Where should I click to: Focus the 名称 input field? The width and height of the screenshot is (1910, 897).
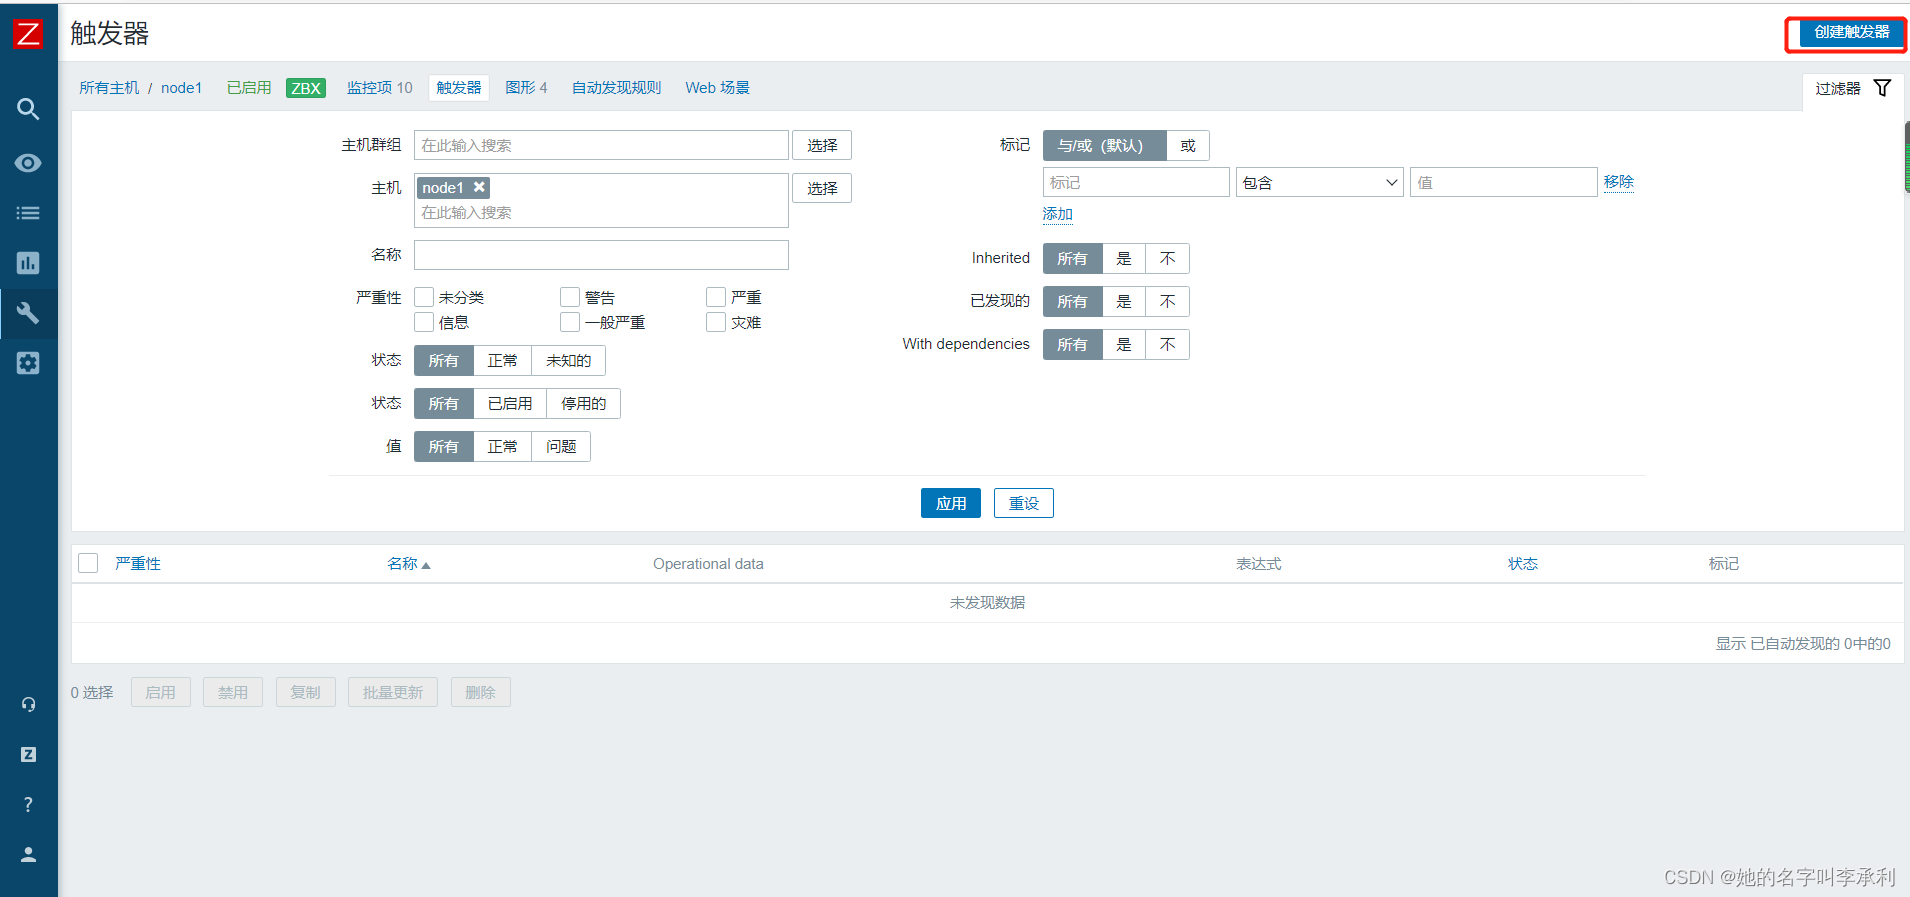pyautogui.click(x=601, y=255)
